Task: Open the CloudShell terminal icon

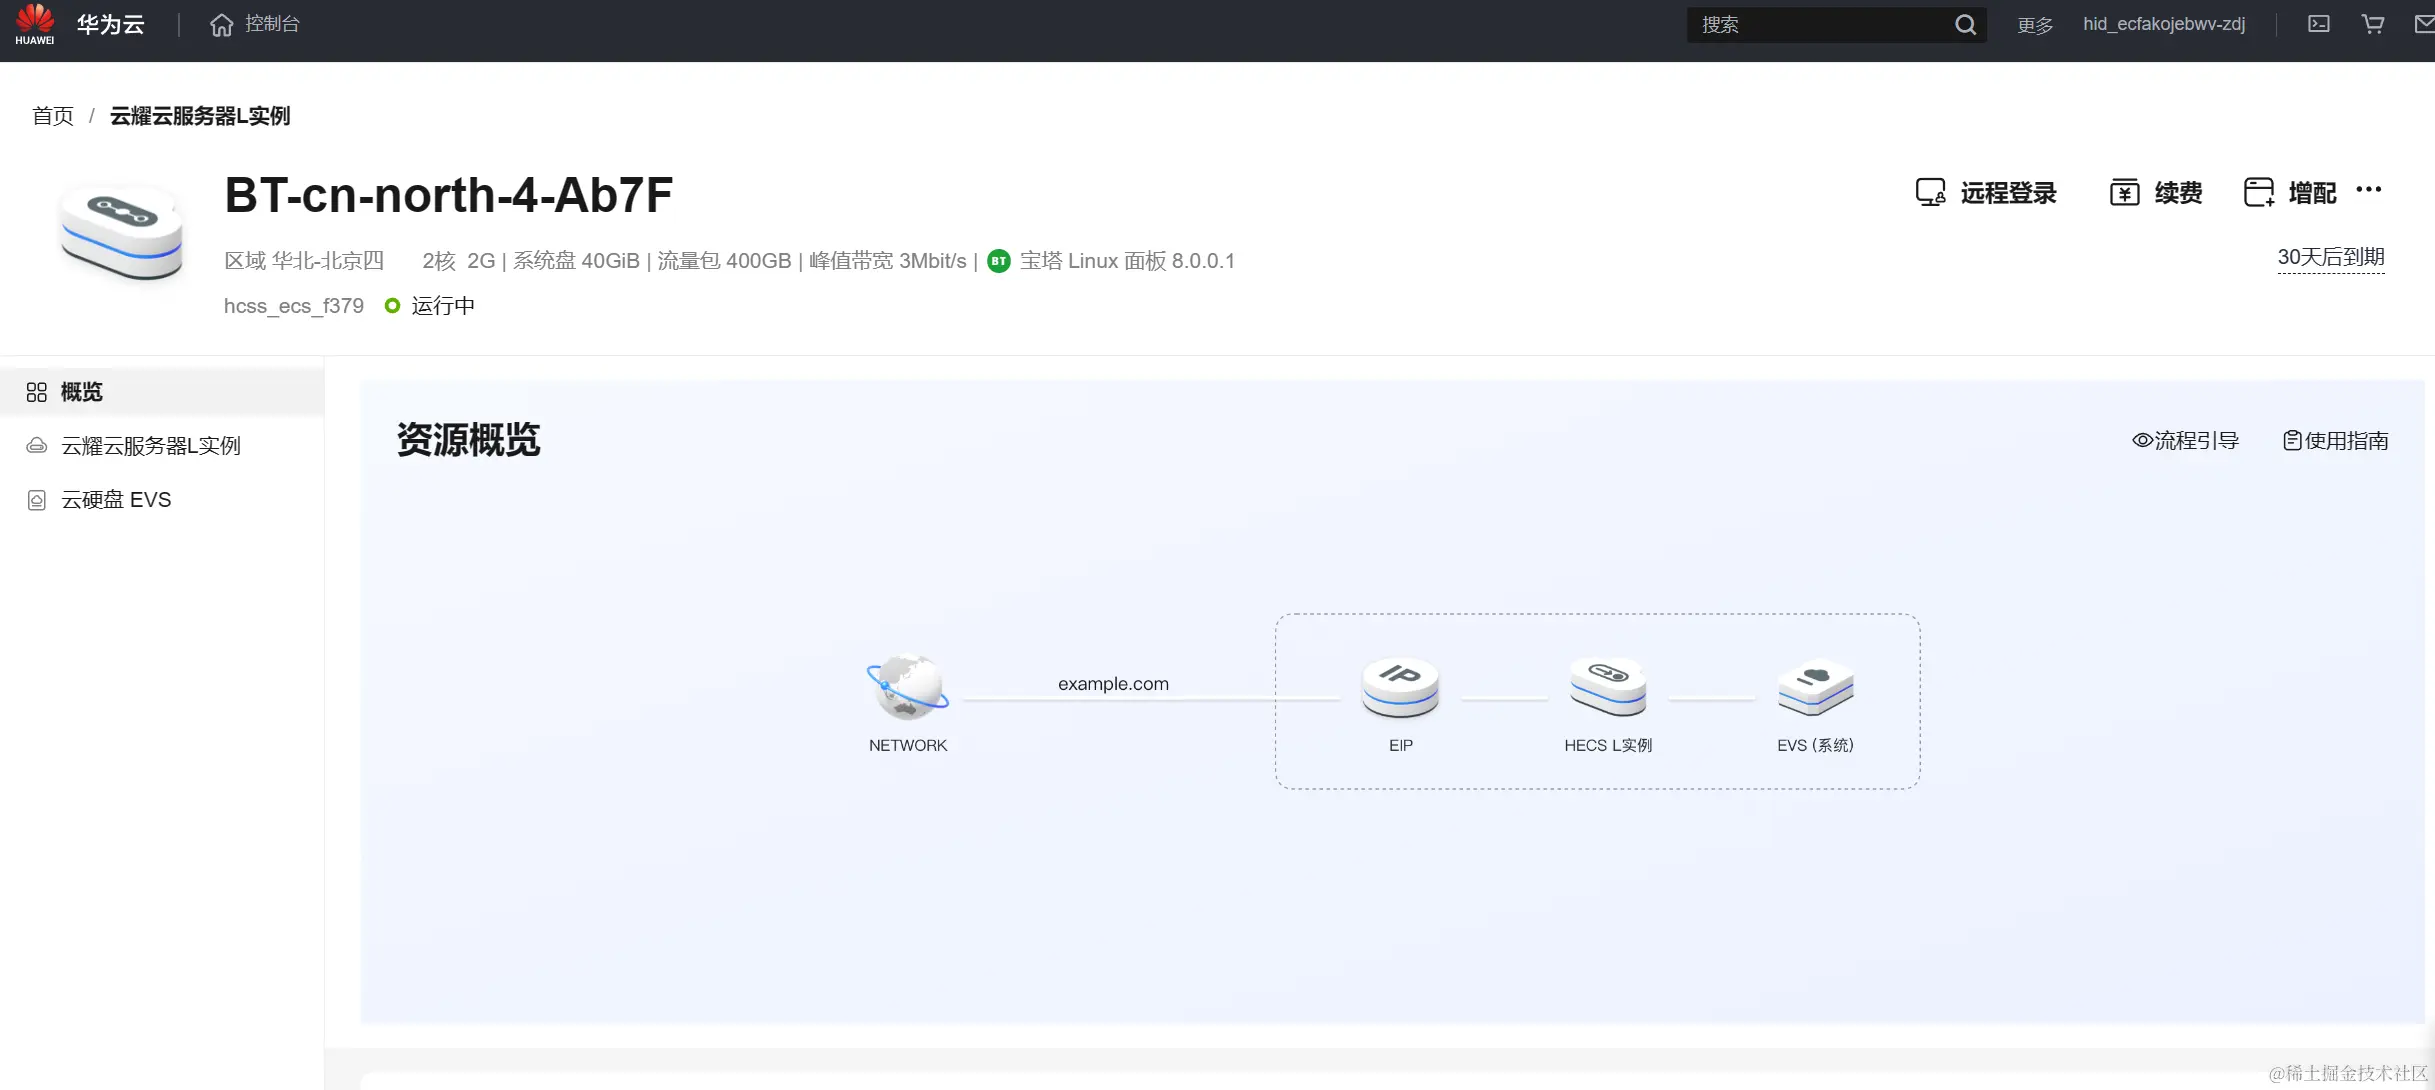Action: (x=2318, y=24)
